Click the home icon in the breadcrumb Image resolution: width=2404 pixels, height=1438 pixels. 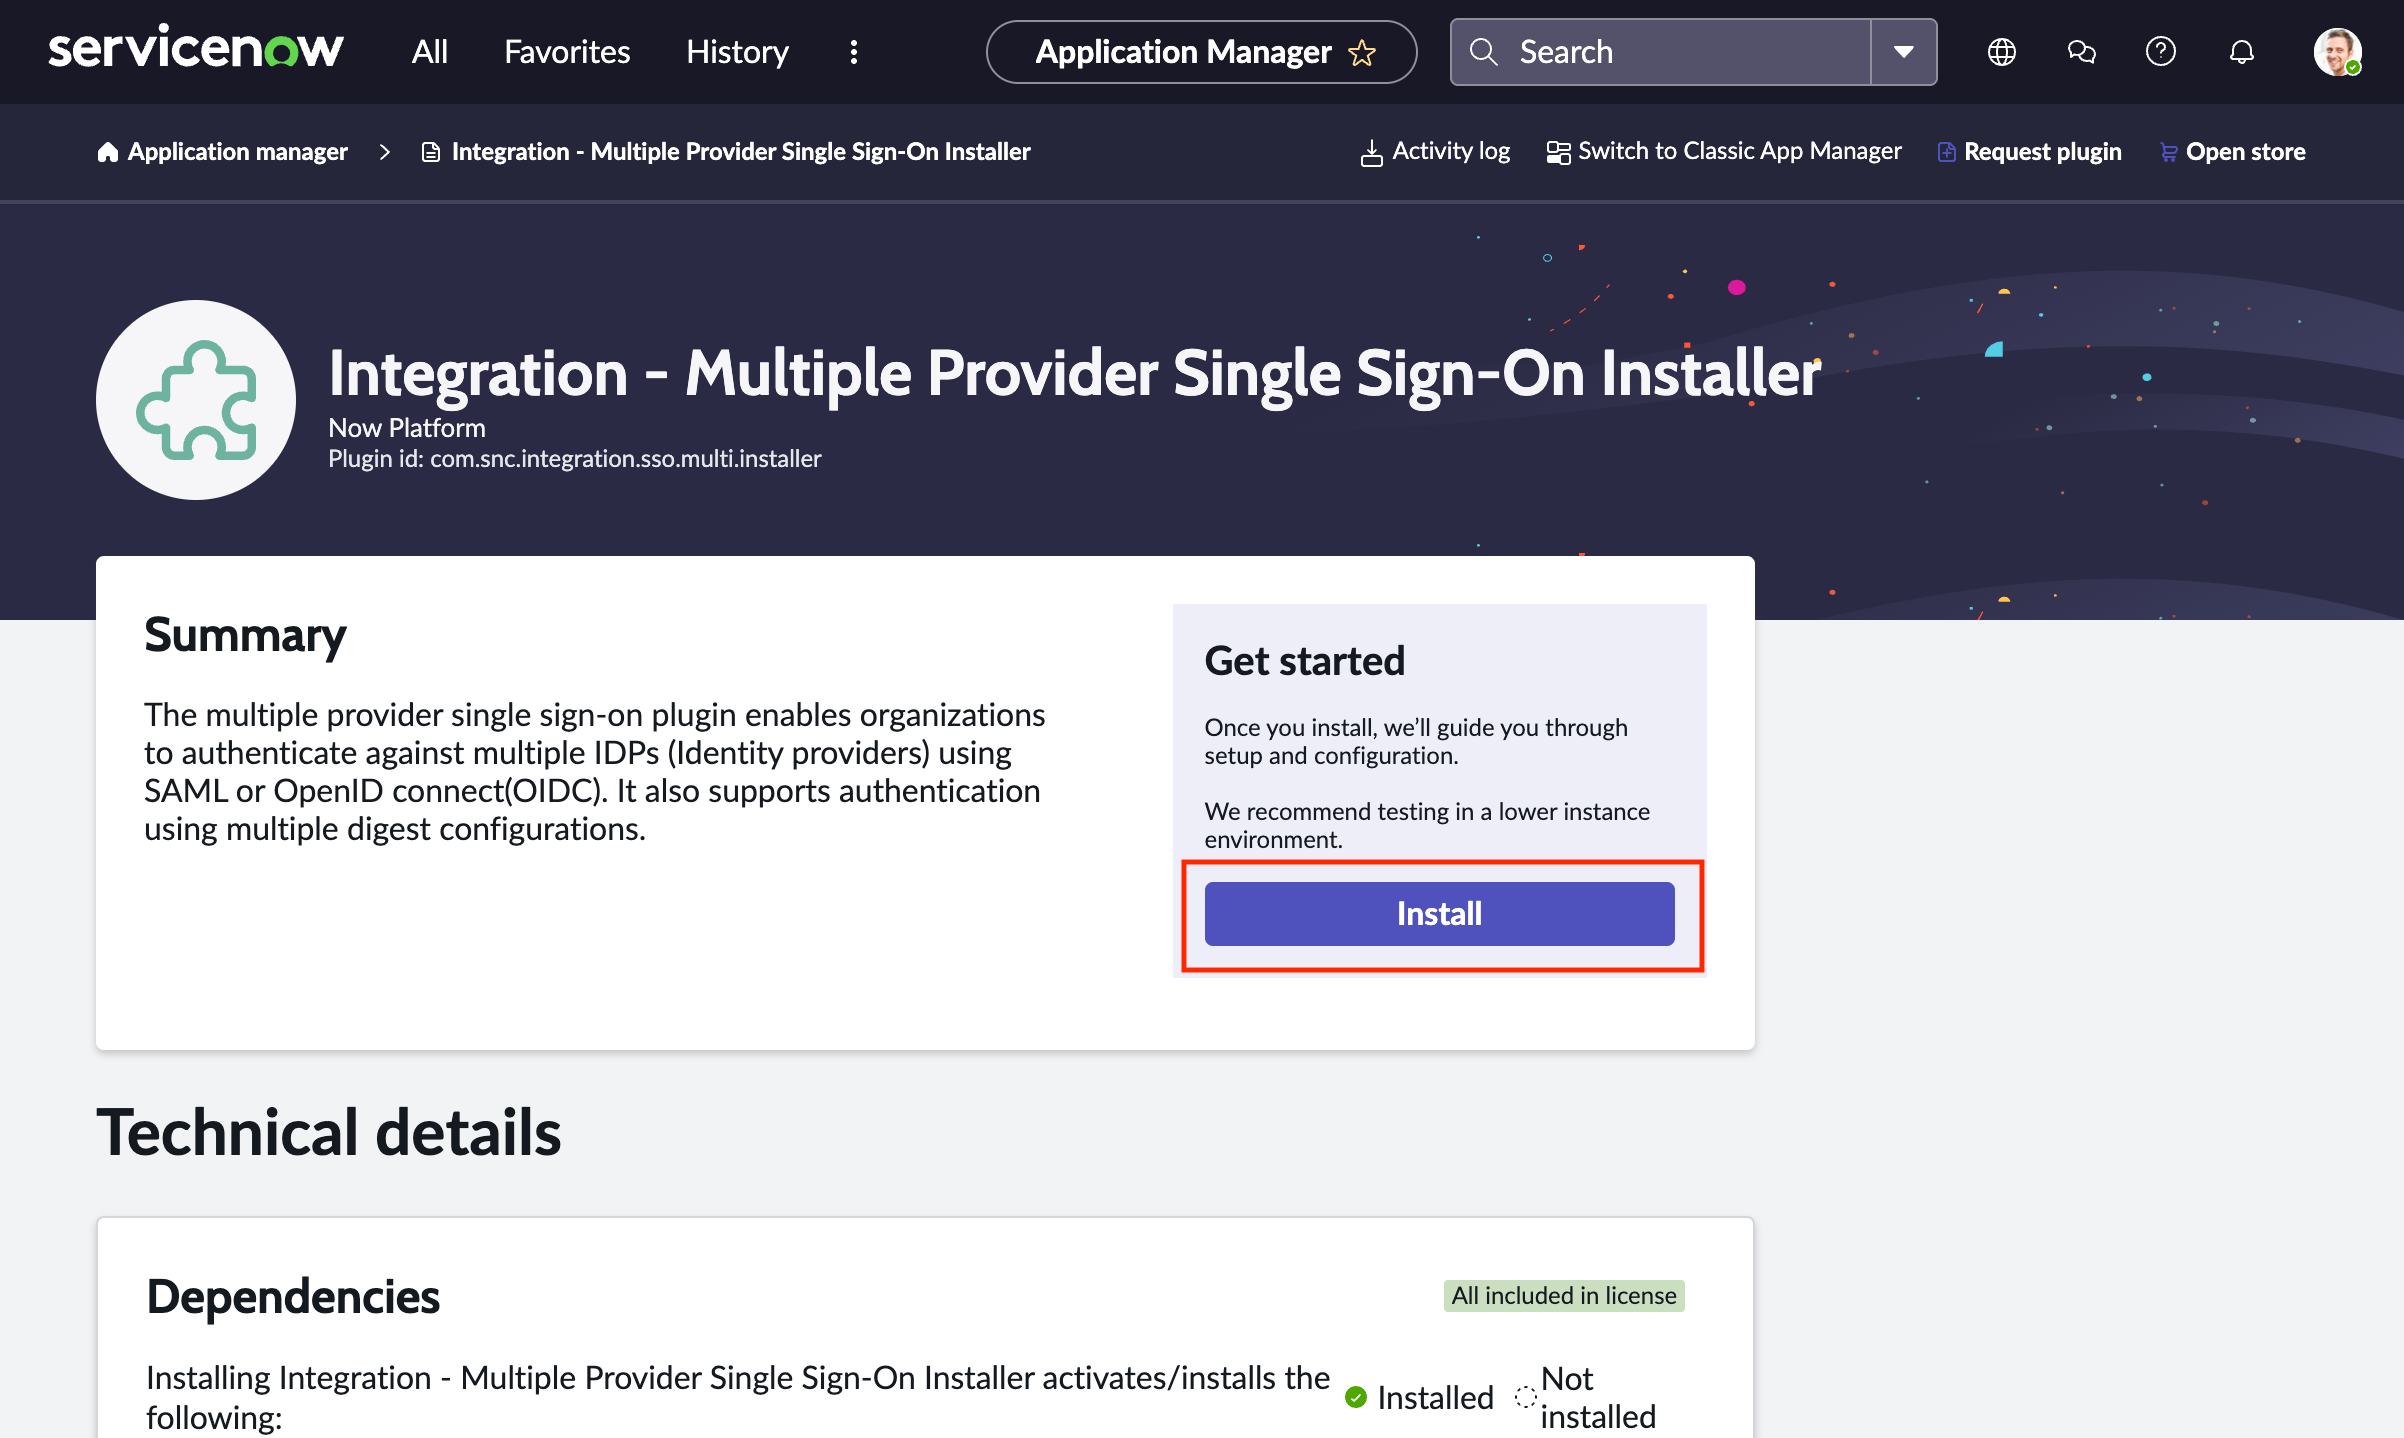click(108, 151)
